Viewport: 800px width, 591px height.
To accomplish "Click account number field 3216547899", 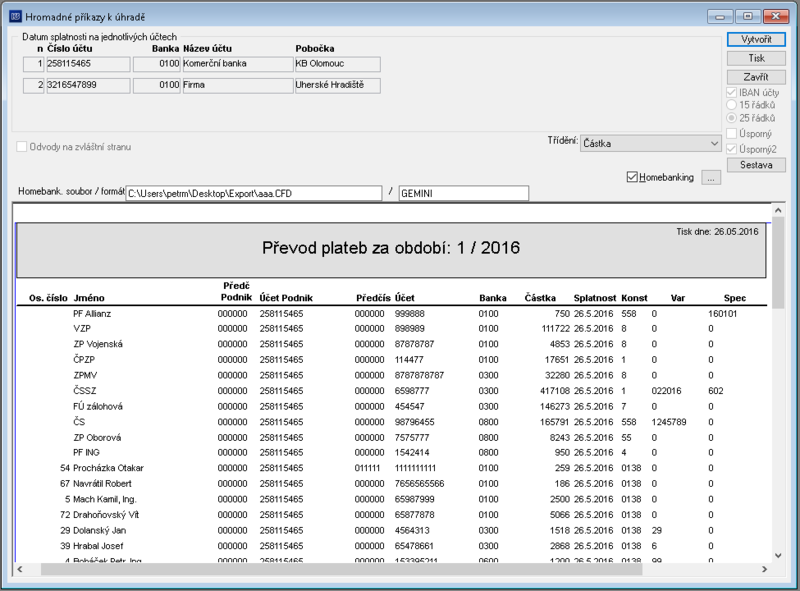I will coord(88,85).
